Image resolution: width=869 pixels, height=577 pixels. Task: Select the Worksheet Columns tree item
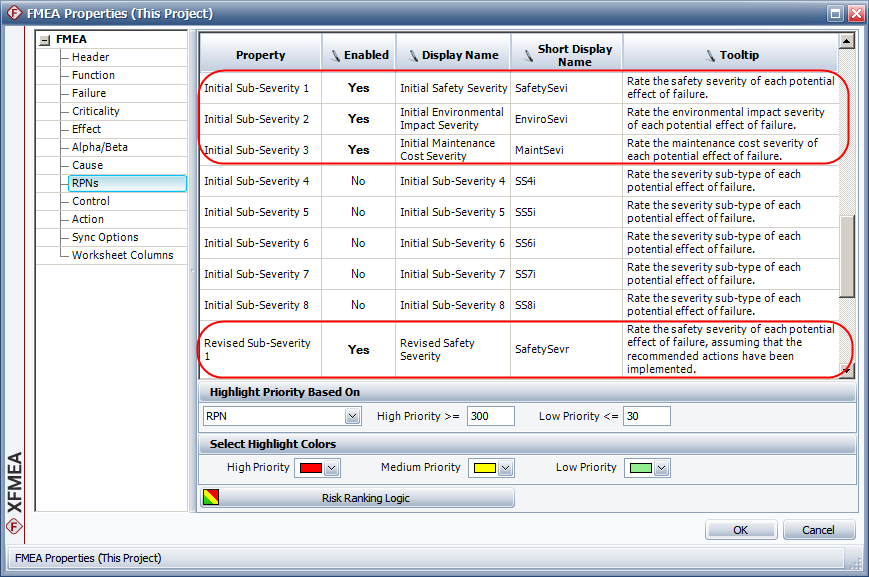point(122,255)
